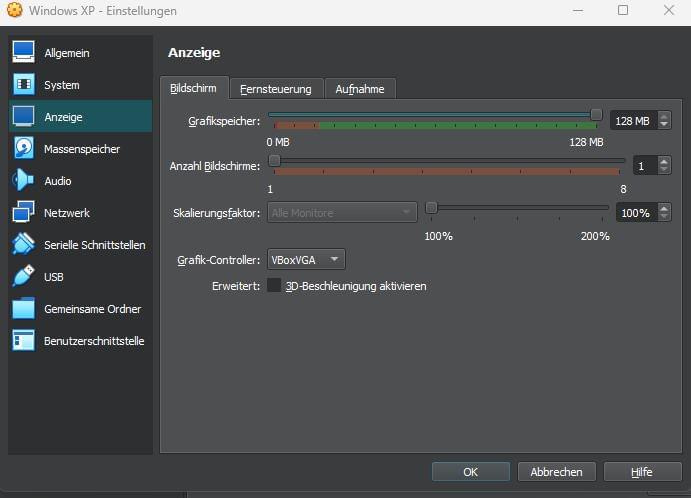Go to Allgemein settings page
The image size is (691, 498).
80,53
